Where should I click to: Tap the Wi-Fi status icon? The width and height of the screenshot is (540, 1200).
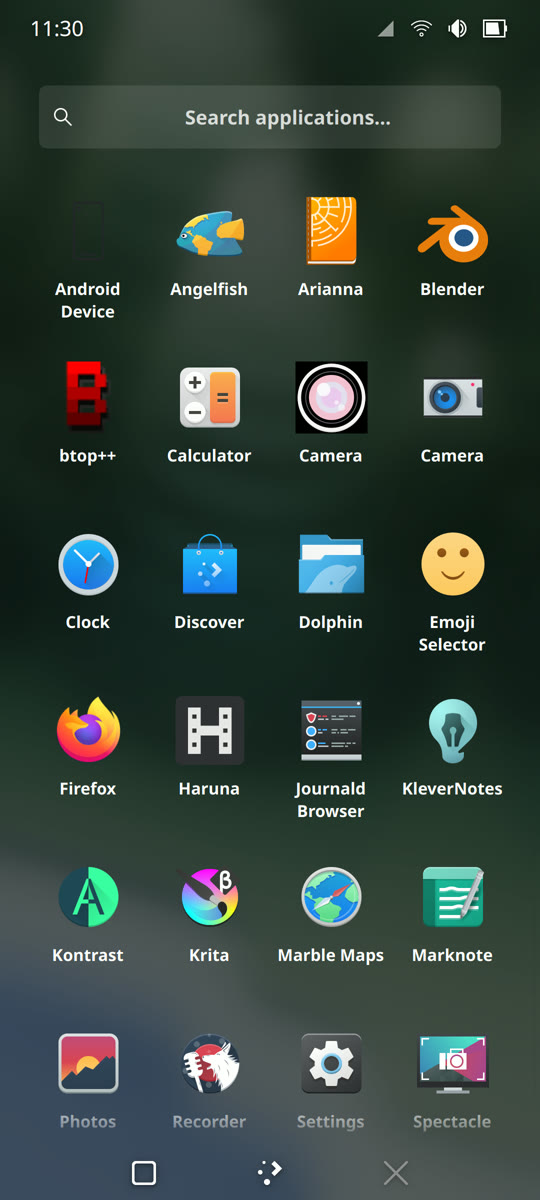[422, 29]
